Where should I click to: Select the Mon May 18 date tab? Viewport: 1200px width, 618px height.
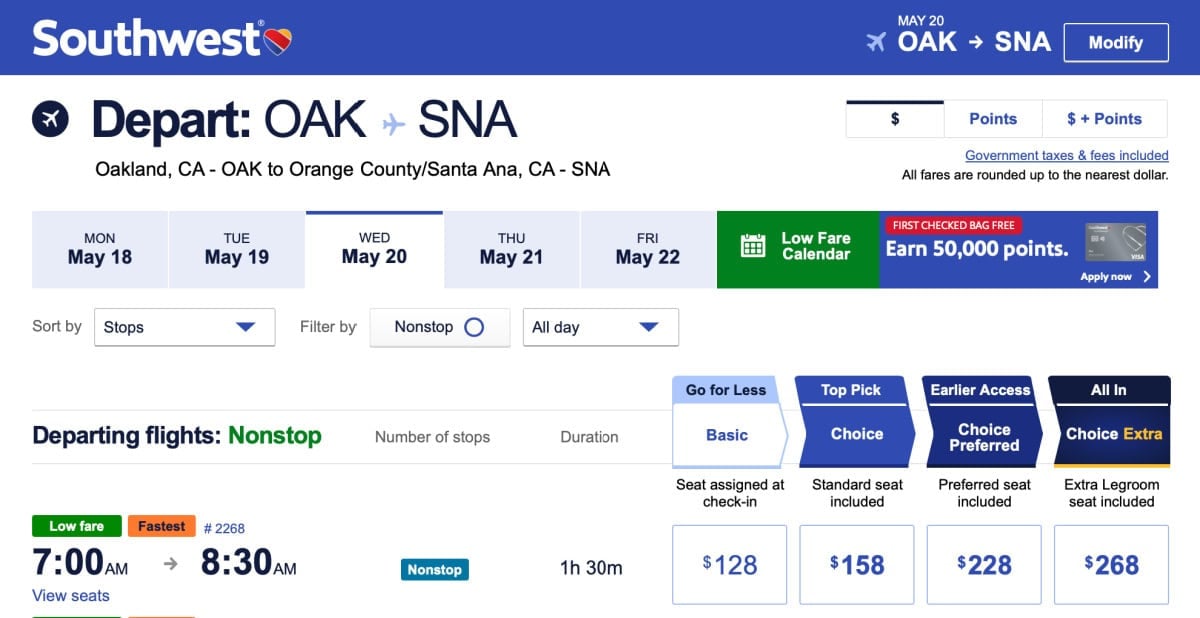[99, 248]
